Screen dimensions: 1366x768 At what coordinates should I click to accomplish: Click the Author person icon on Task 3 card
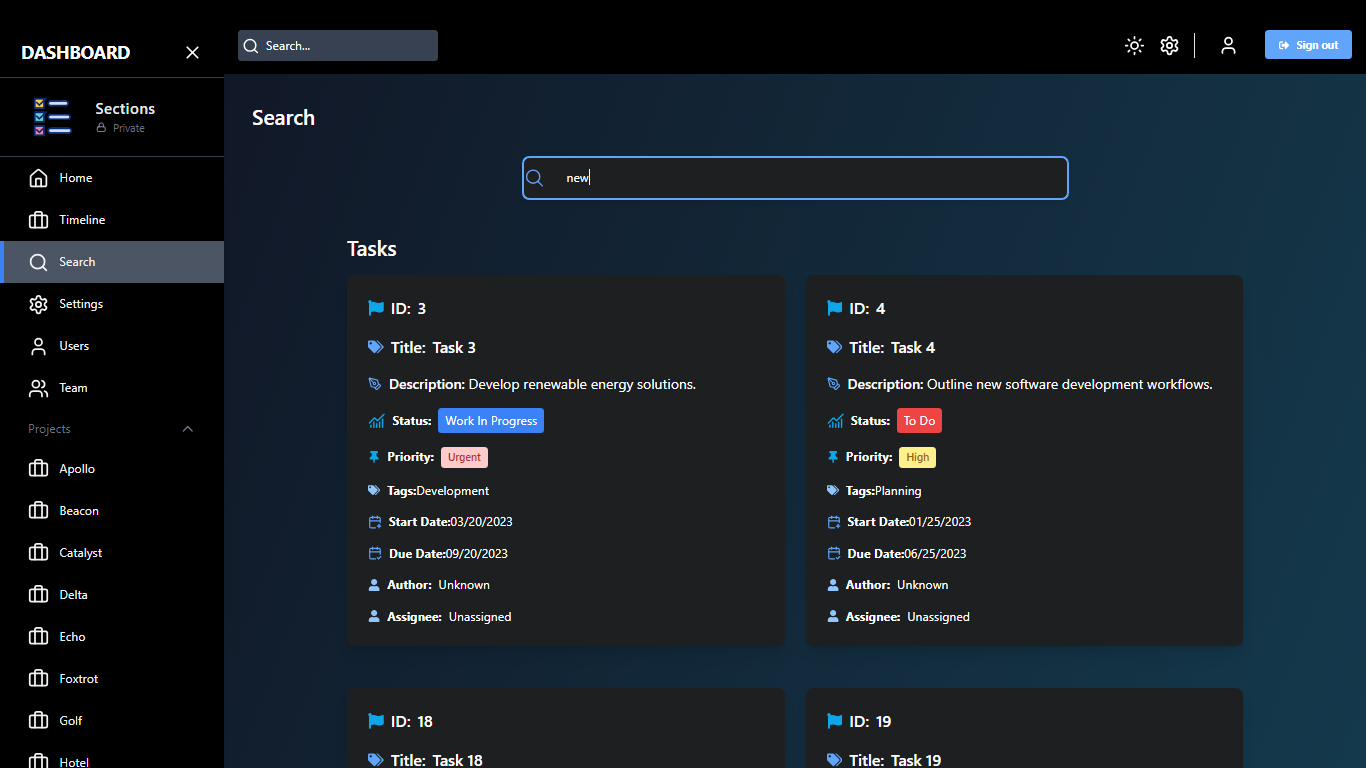[x=374, y=585]
